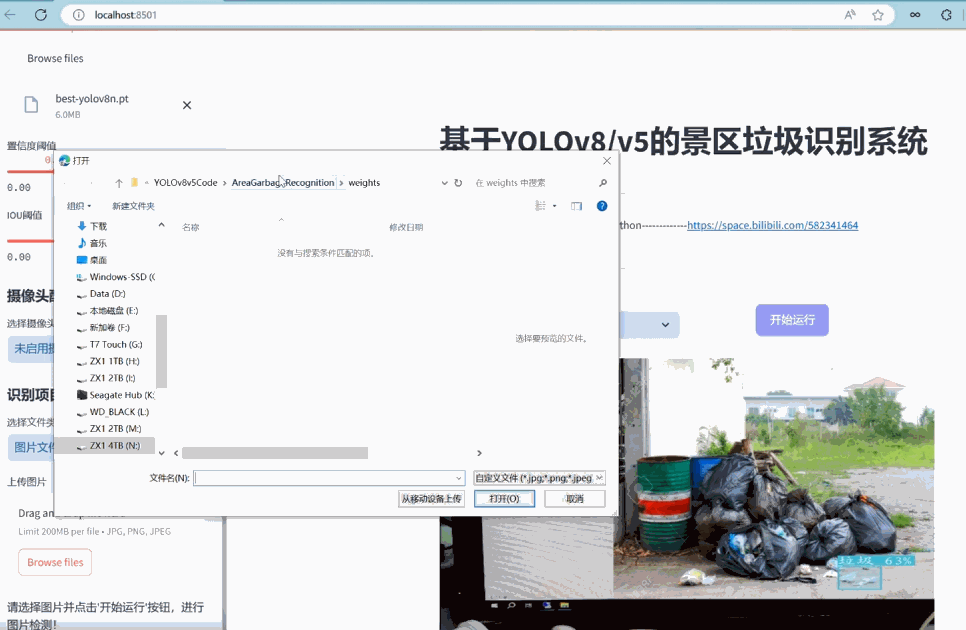Remove the uploaded best-yolov8n.pt file
The width and height of the screenshot is (966, 630).
[x=186, y=104]
